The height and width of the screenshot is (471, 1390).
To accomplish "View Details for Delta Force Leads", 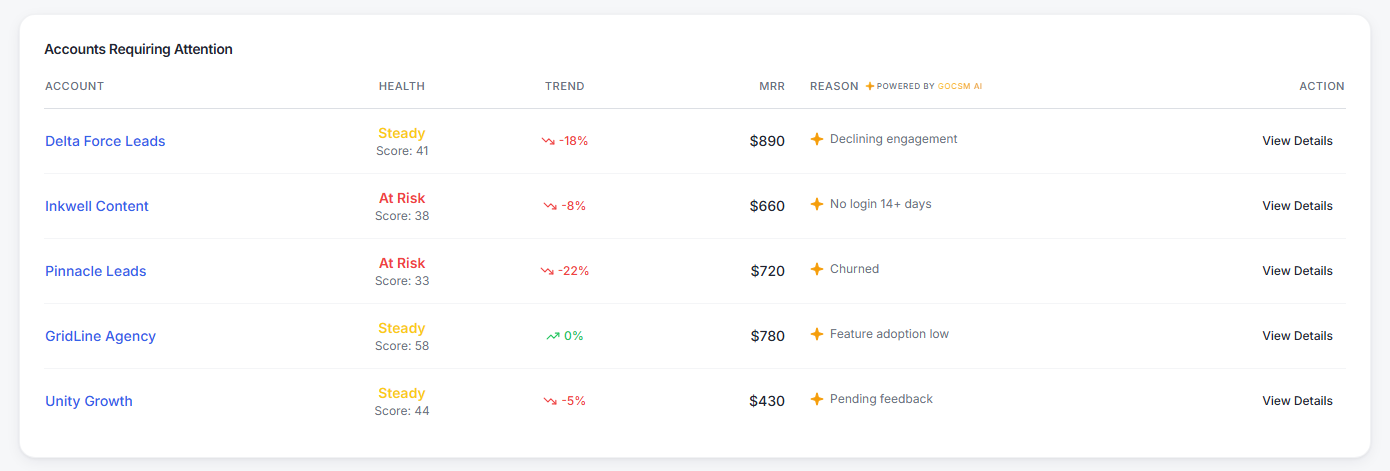I will click(1297, 141).
